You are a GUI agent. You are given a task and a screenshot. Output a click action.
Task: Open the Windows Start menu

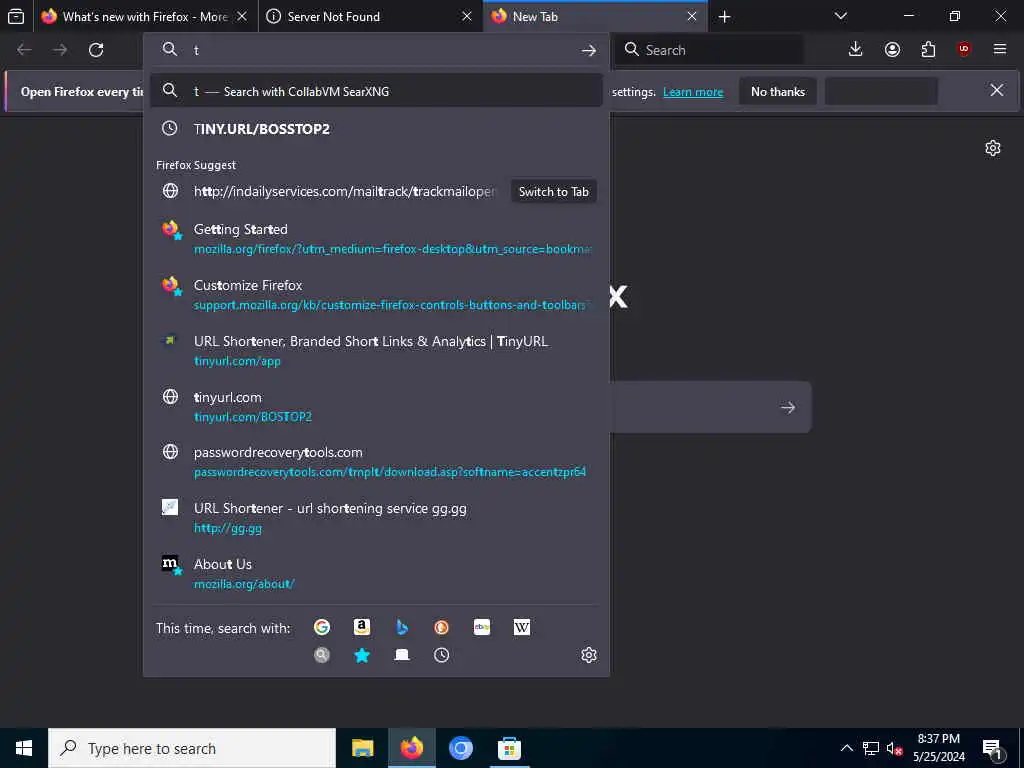tap(24, 748)
